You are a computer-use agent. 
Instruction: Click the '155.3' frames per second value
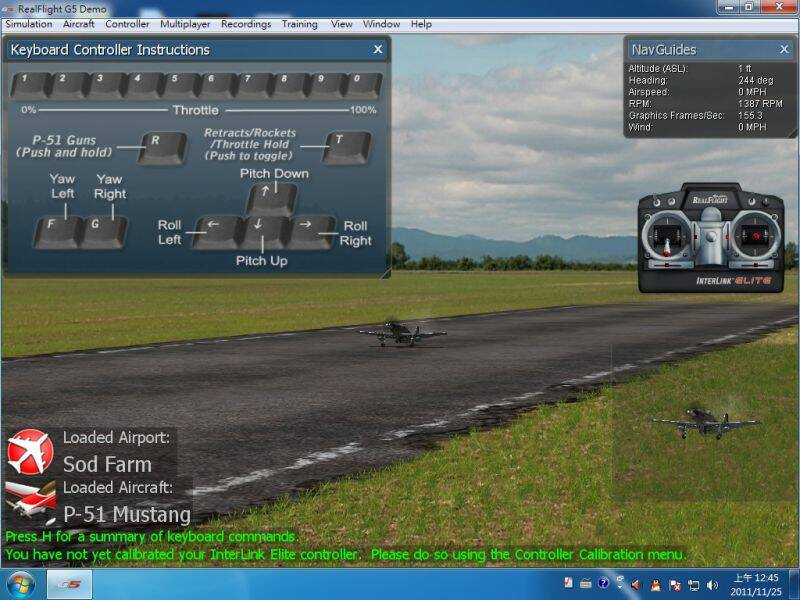point(750,115)
